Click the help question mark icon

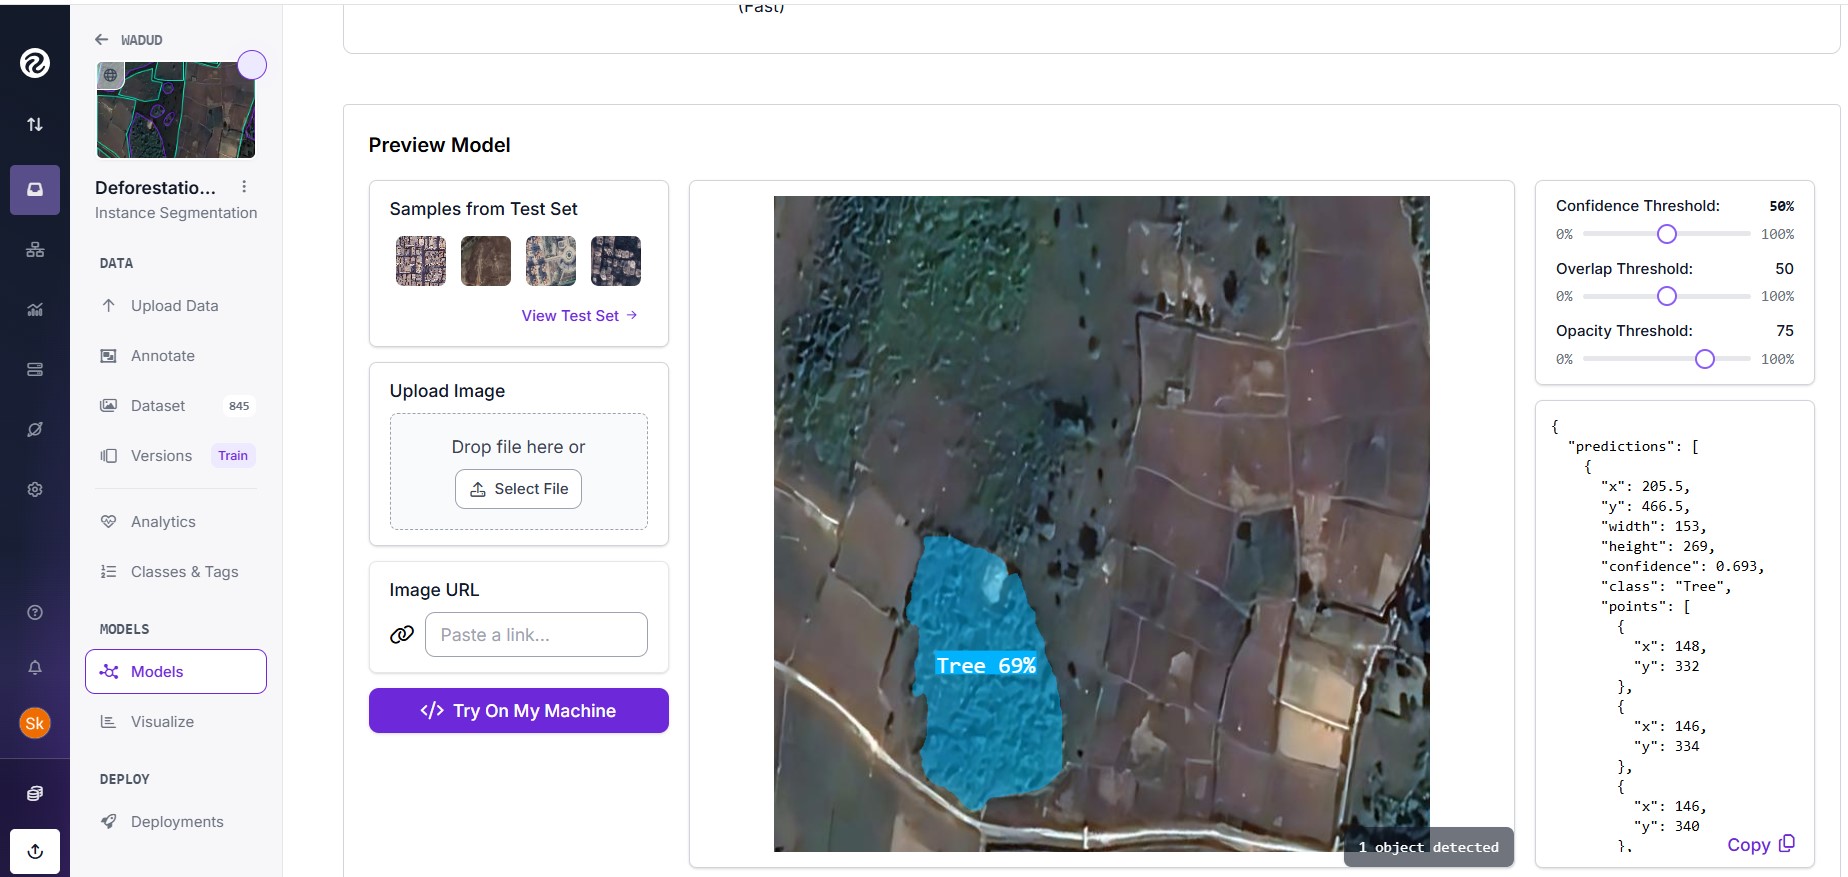tap(35, 612)
